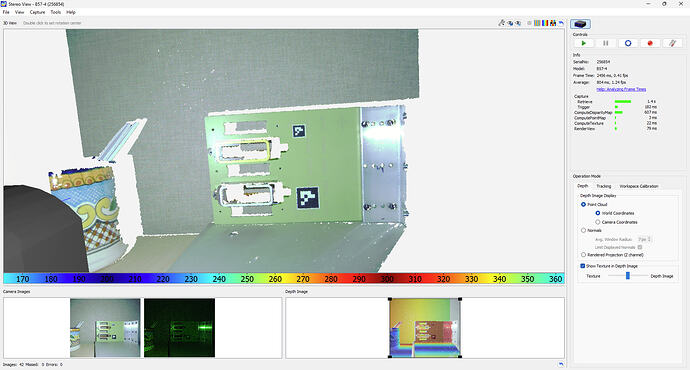
Task: Click the Stereo View app icon in title bar
Action: tap(4, 4)
